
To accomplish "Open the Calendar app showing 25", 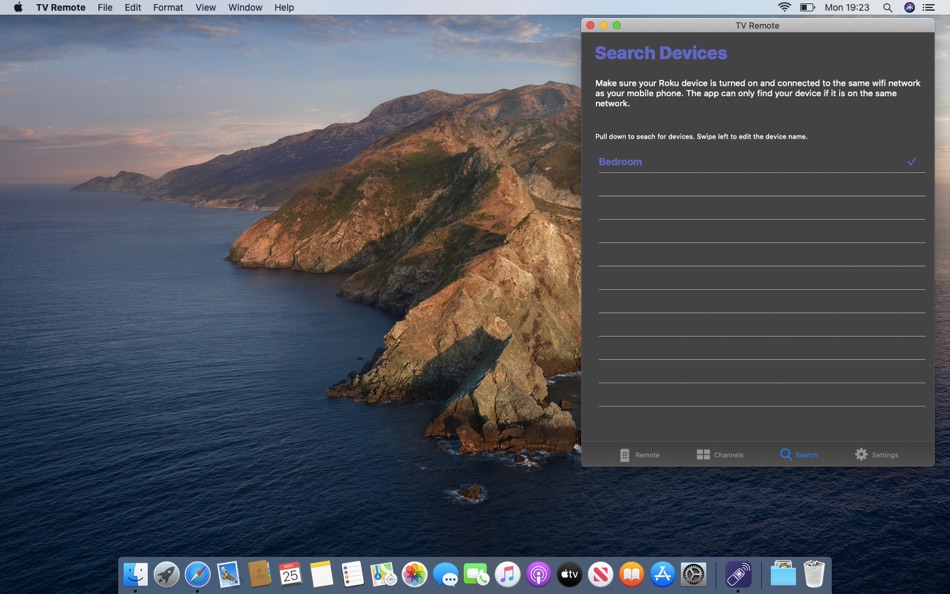I will point(288,574).
